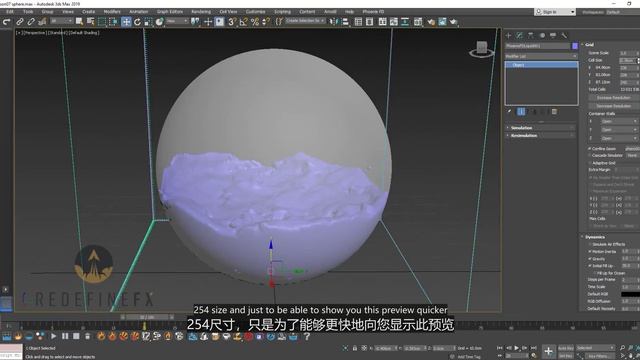Click the Render Production teapot icon
Viewport: 640px width, 360px height.
453,22
